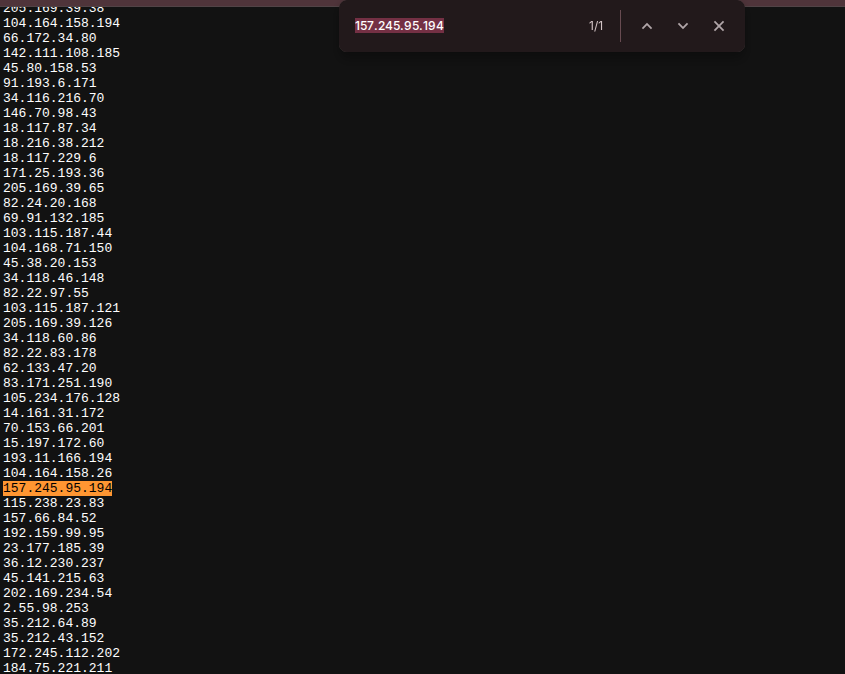Click IP 171.25.193.36
845x674 pixels.
pos(53,173)
